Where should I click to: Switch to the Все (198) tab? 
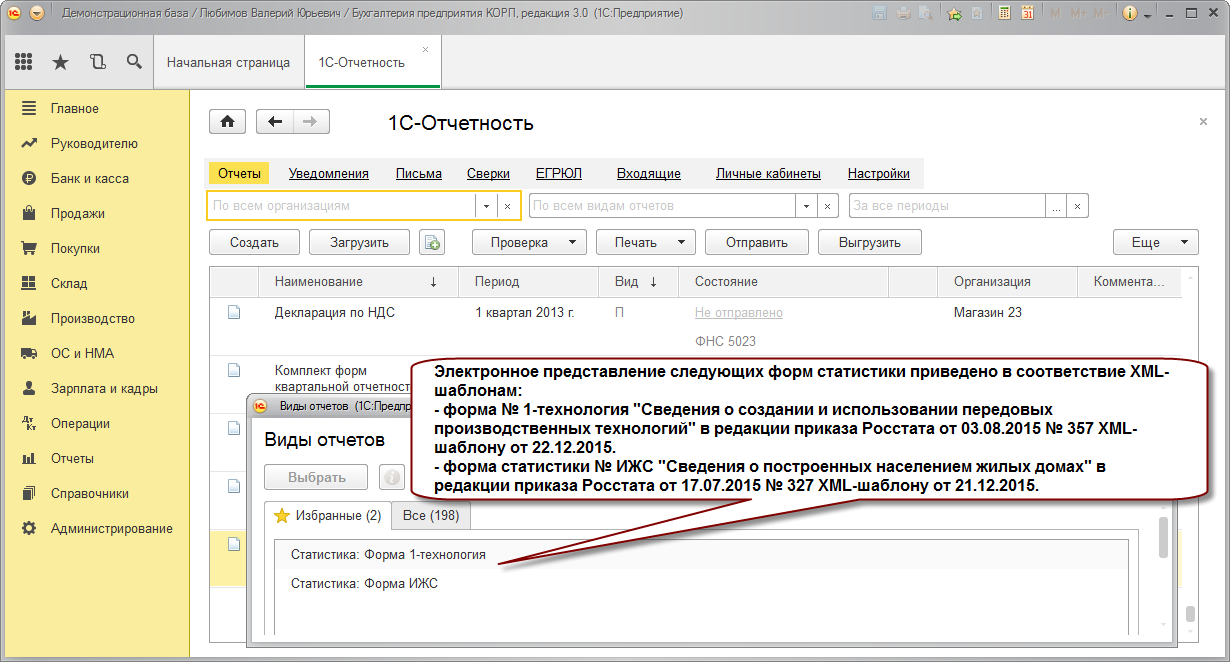click(430, 515)
